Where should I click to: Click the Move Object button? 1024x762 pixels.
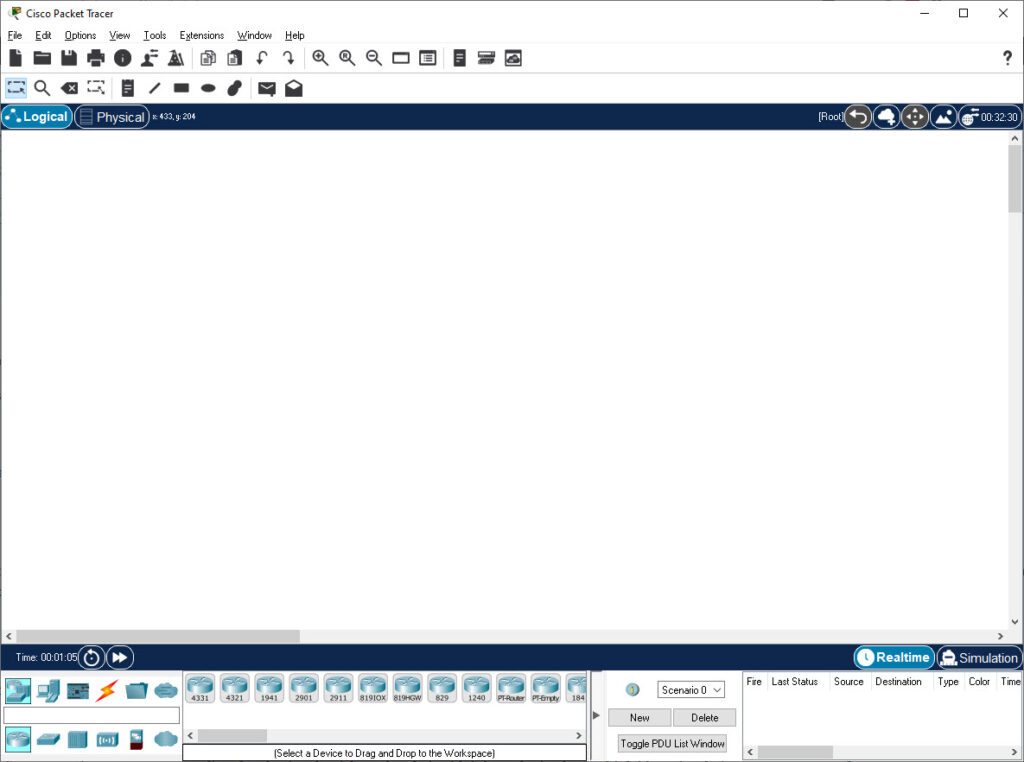coord(915,117)
